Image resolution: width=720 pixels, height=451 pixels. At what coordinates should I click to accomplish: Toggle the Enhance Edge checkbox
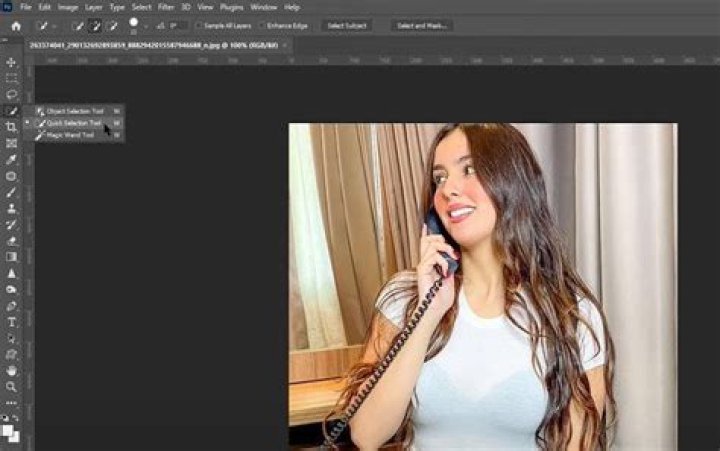(261, 25)
